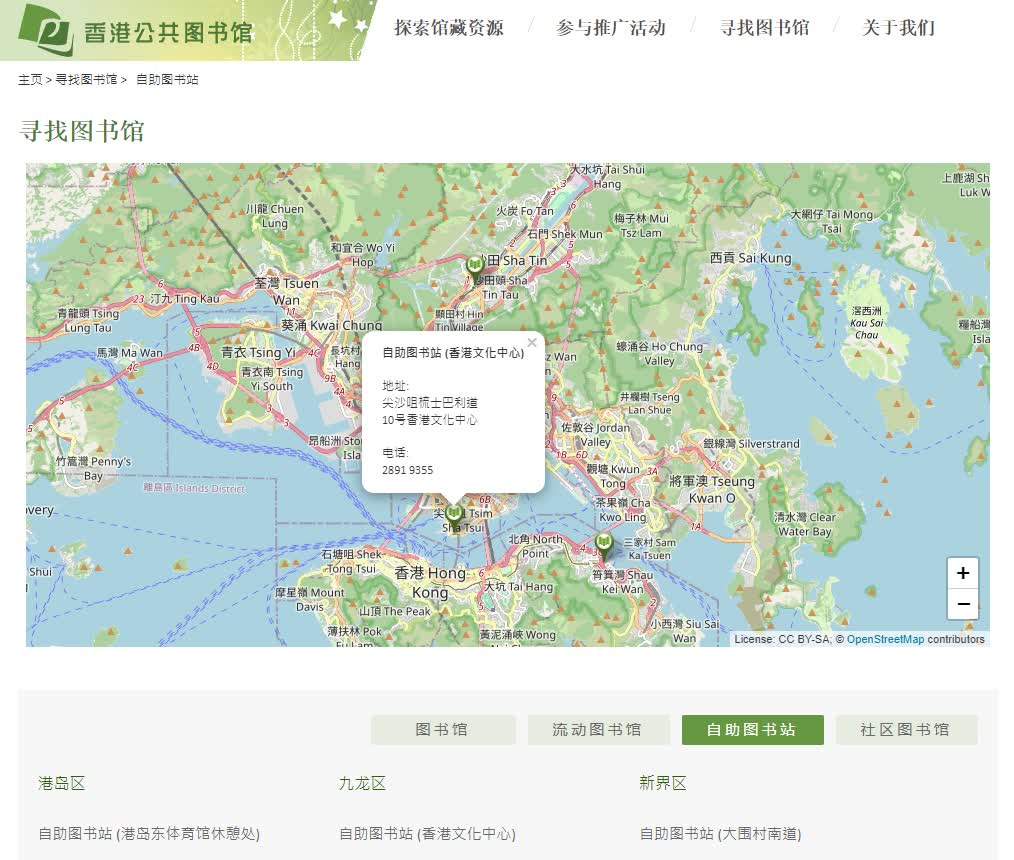Close the map info popup
1014x860 pixels.
click(x=532, y=343)
